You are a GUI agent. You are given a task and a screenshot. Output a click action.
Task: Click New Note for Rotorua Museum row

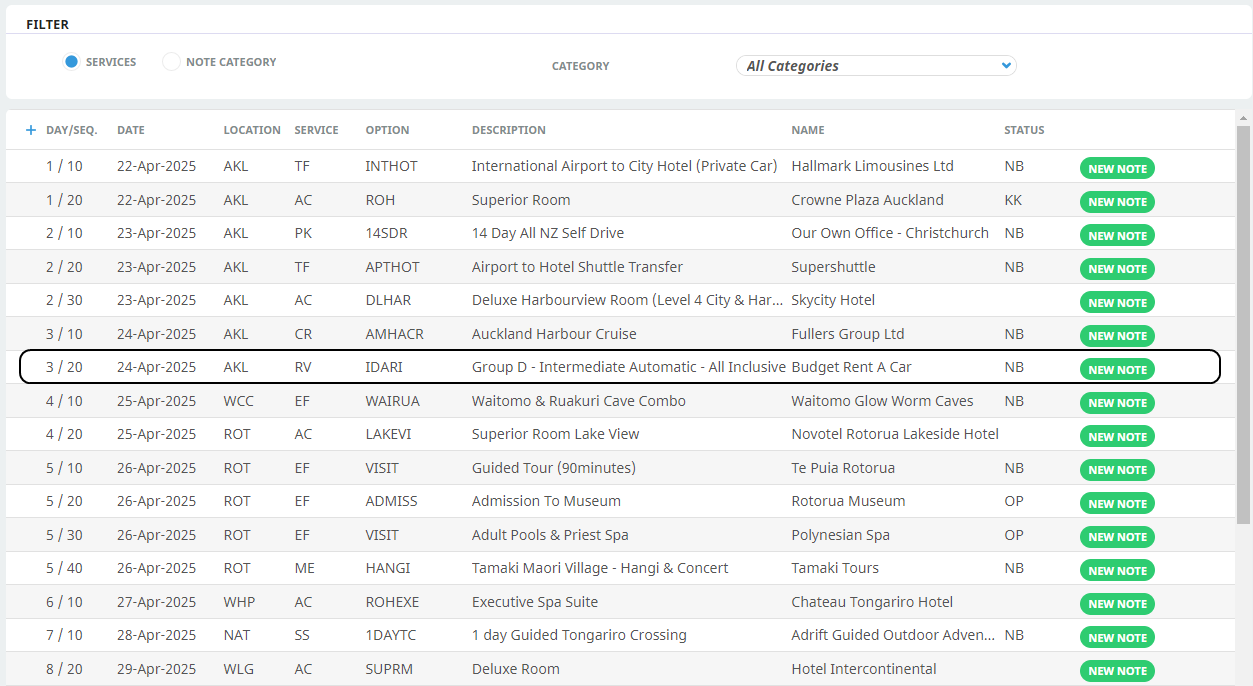pyautogui.click(x=1117, y=504)
